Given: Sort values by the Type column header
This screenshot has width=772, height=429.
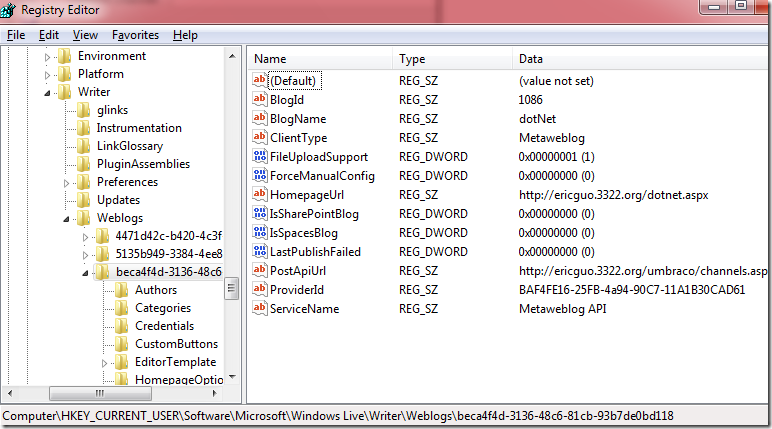Looking at the screenshot, I should (x=412, y=59).
